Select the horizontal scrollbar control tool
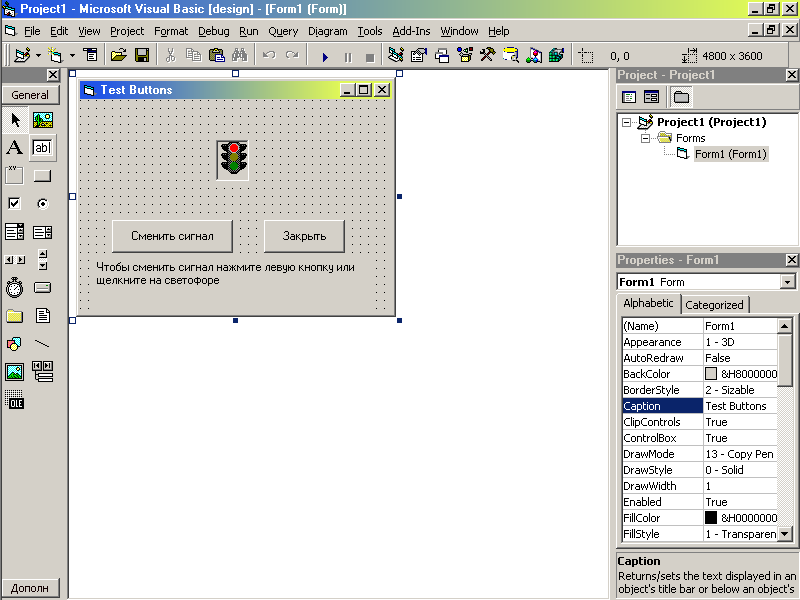 [15, 260]
